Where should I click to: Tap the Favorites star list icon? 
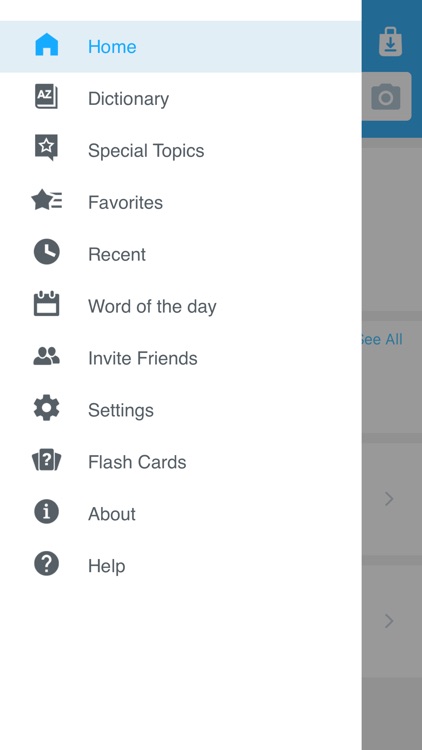pos(46,200)
